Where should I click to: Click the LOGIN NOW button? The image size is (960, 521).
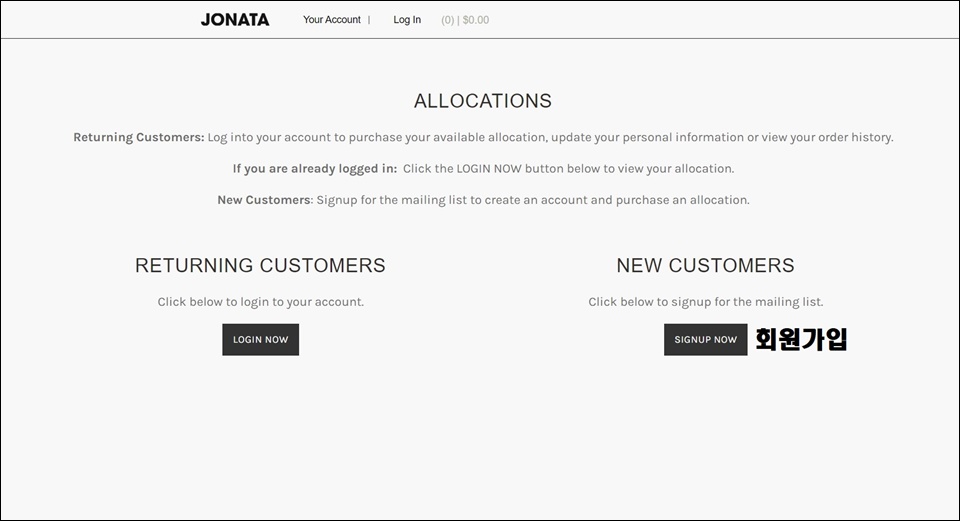(261, 340)
